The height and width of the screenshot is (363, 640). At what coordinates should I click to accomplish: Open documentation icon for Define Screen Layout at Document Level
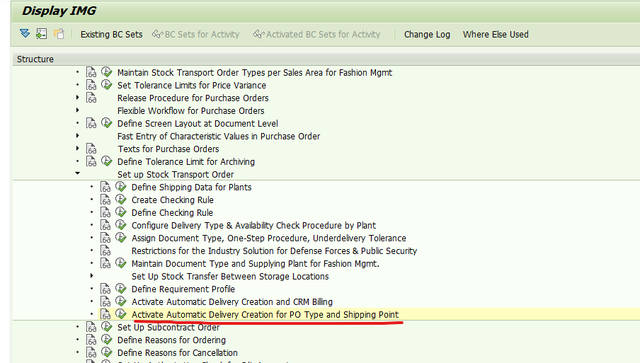coord(91,123)
